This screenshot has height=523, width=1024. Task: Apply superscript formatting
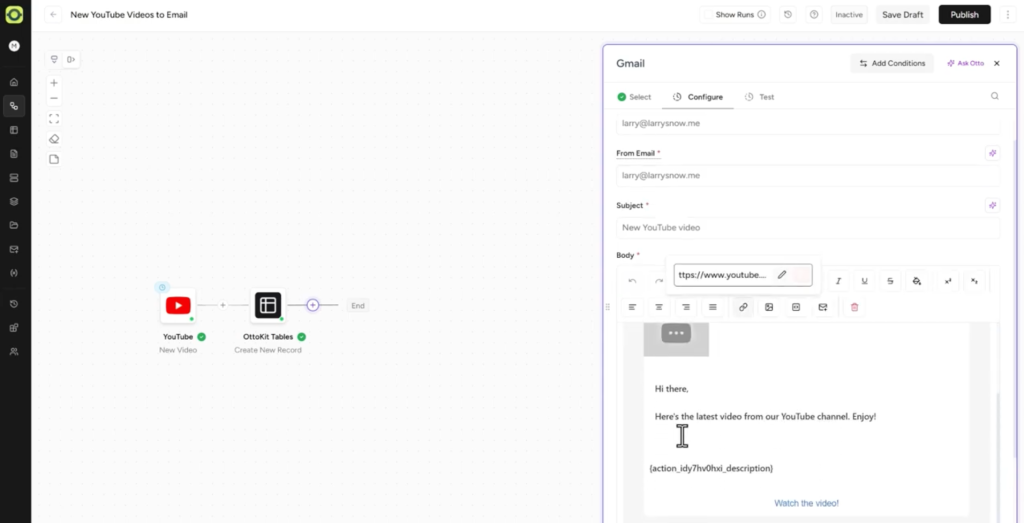948,281
